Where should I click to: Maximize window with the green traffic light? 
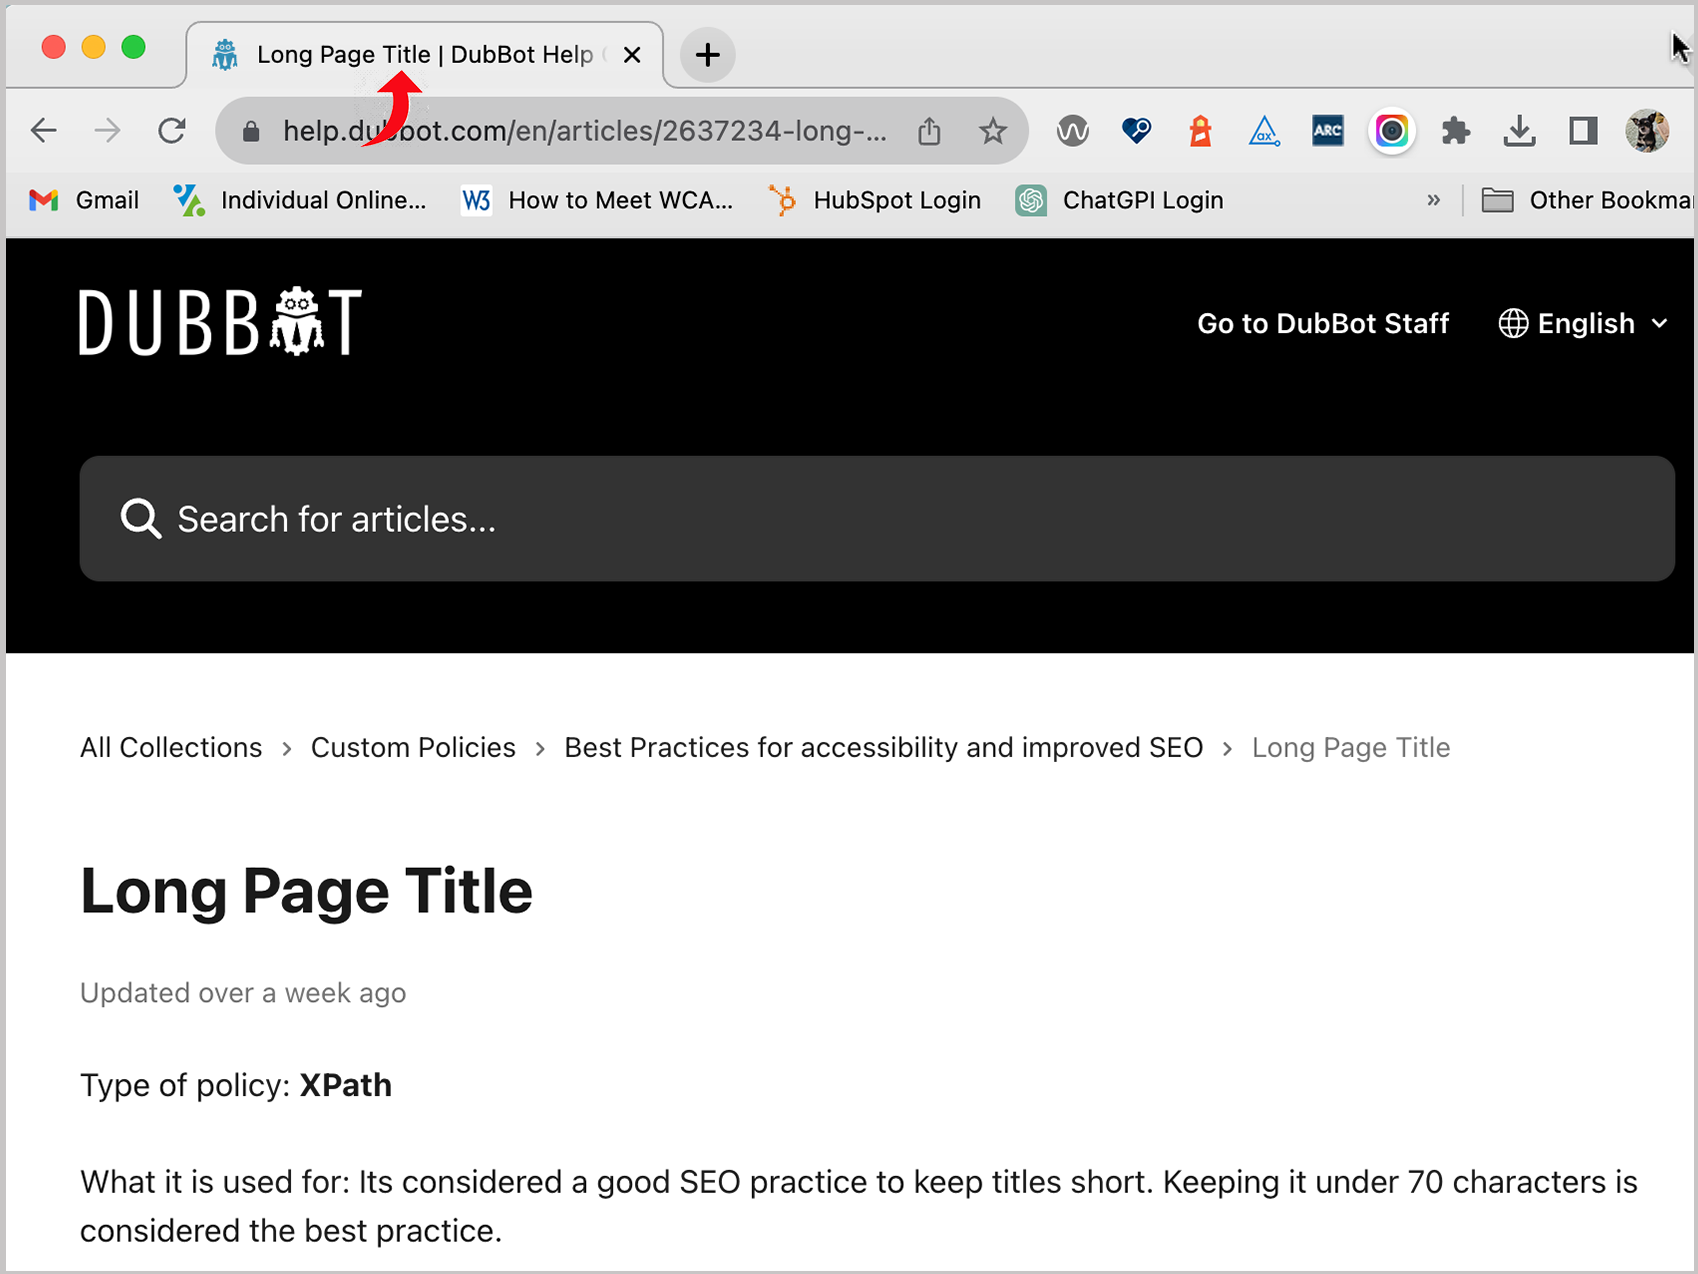pos(133,46)
